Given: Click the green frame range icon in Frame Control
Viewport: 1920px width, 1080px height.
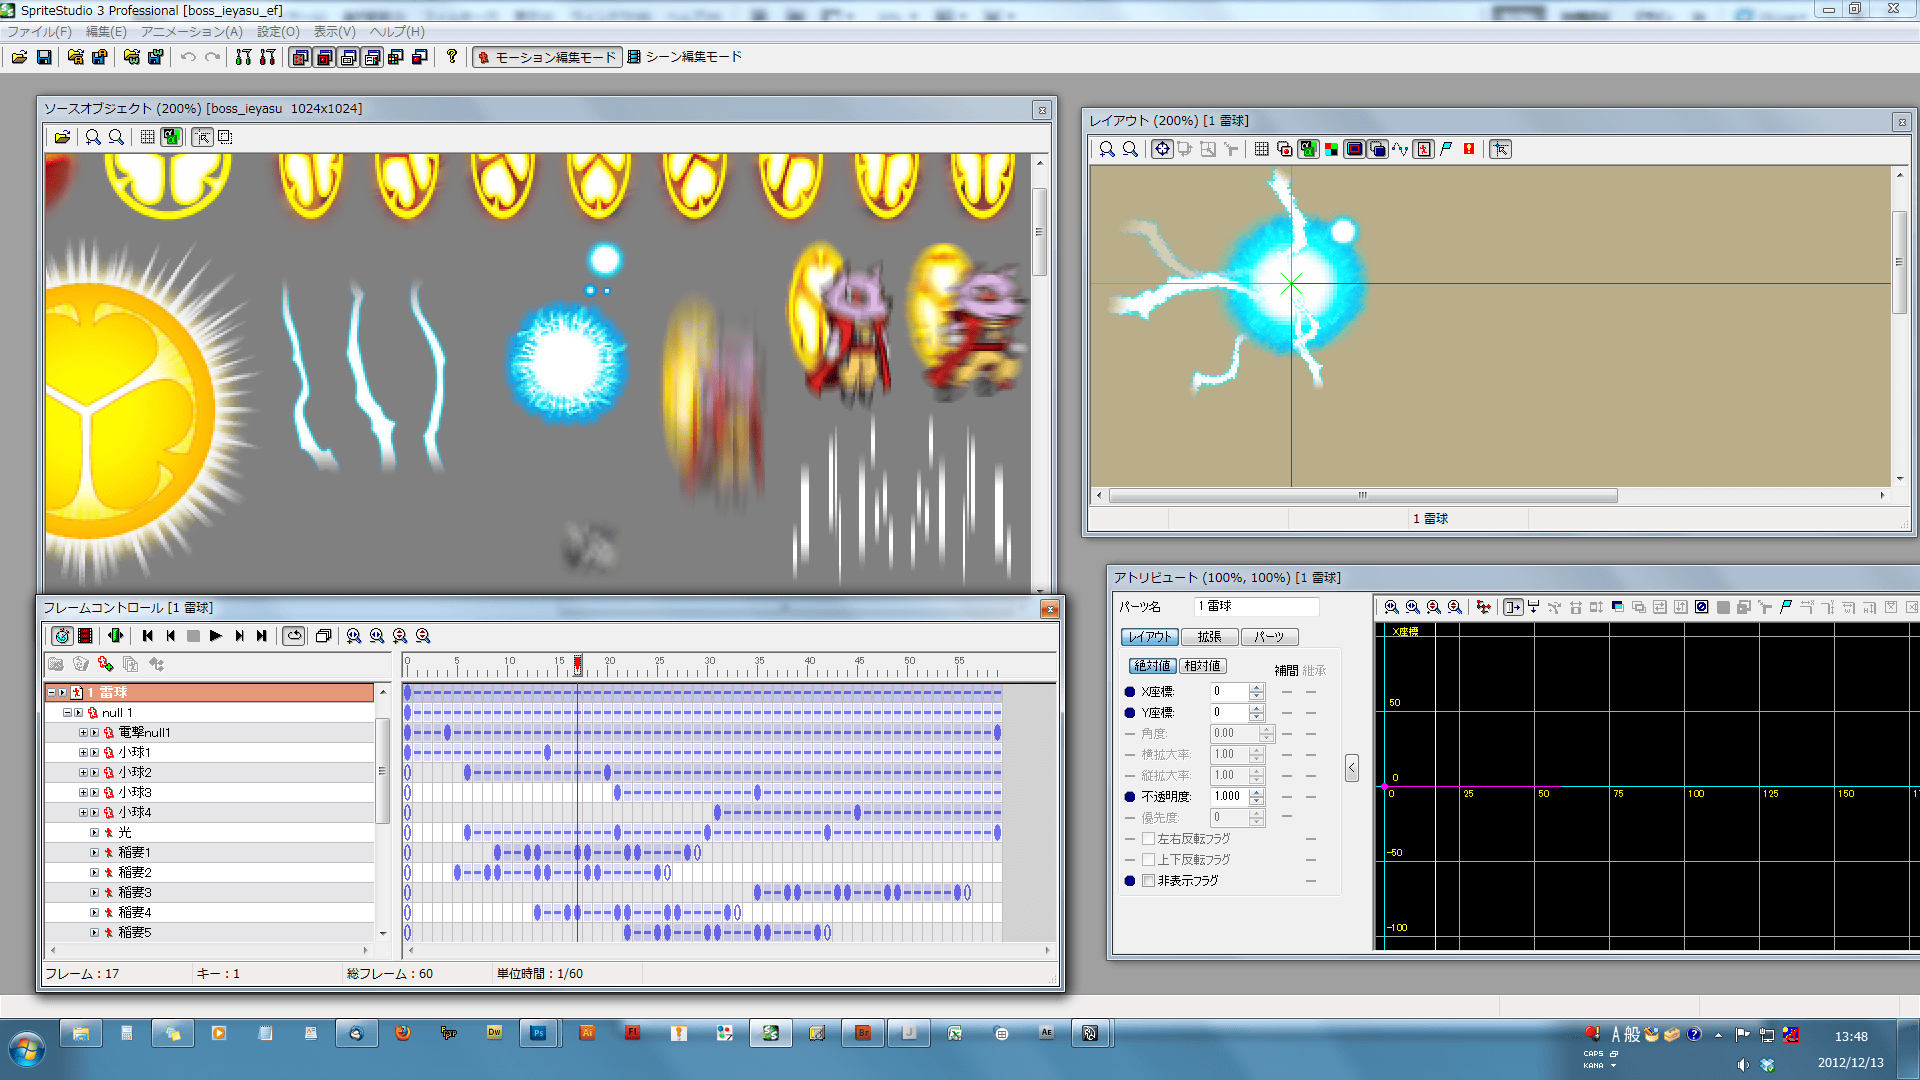Looking at the screenshot, I should point(116,636).
